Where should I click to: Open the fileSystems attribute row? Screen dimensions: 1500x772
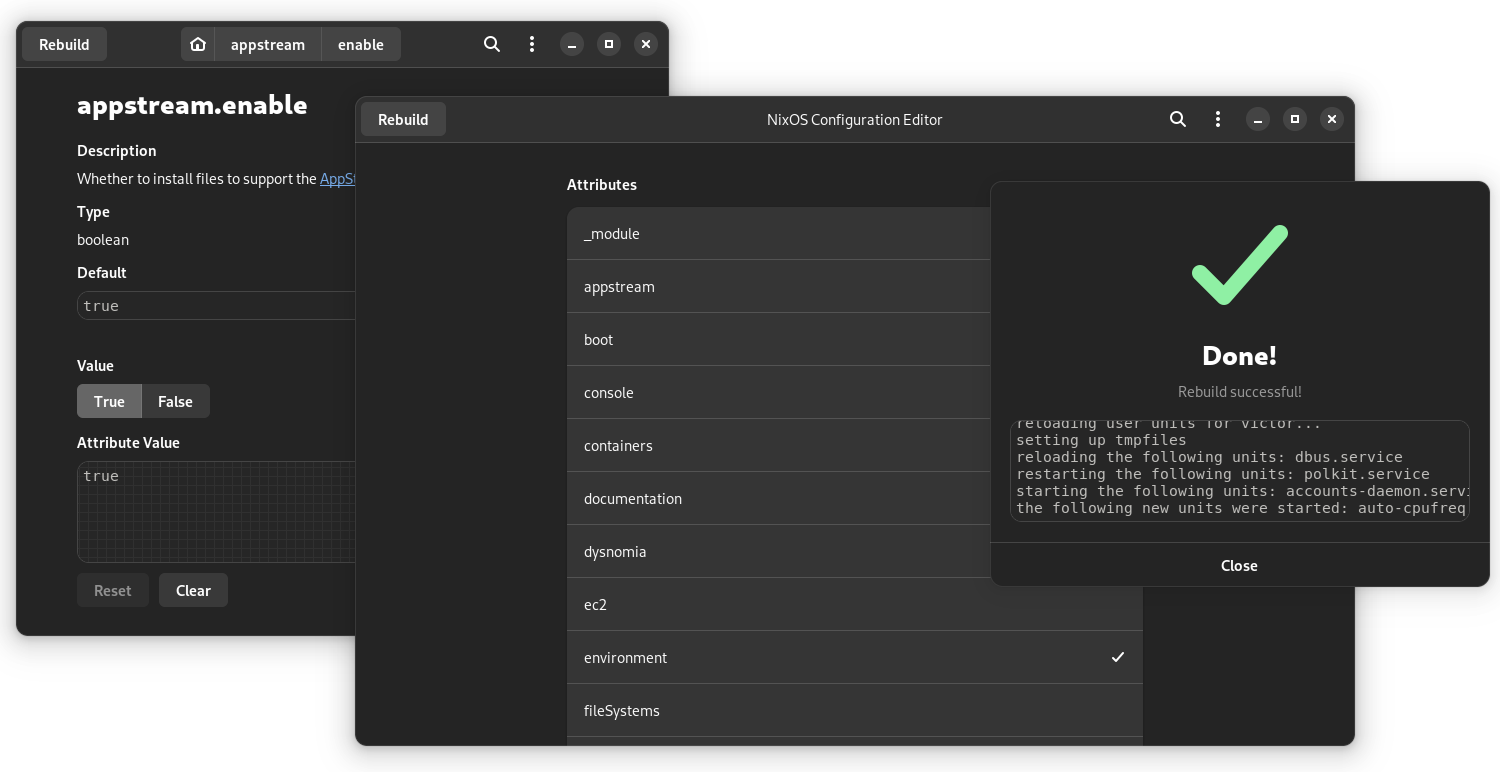[855, 710]
